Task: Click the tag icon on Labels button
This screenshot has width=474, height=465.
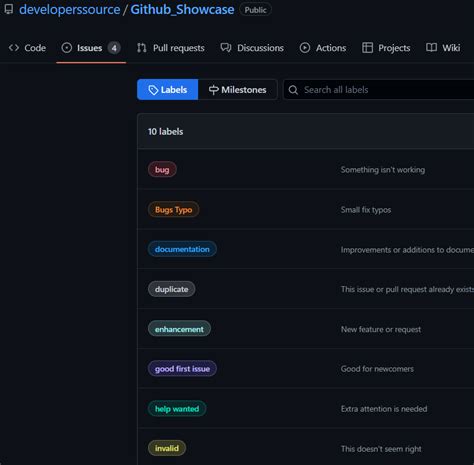Action: pos(153,90)
